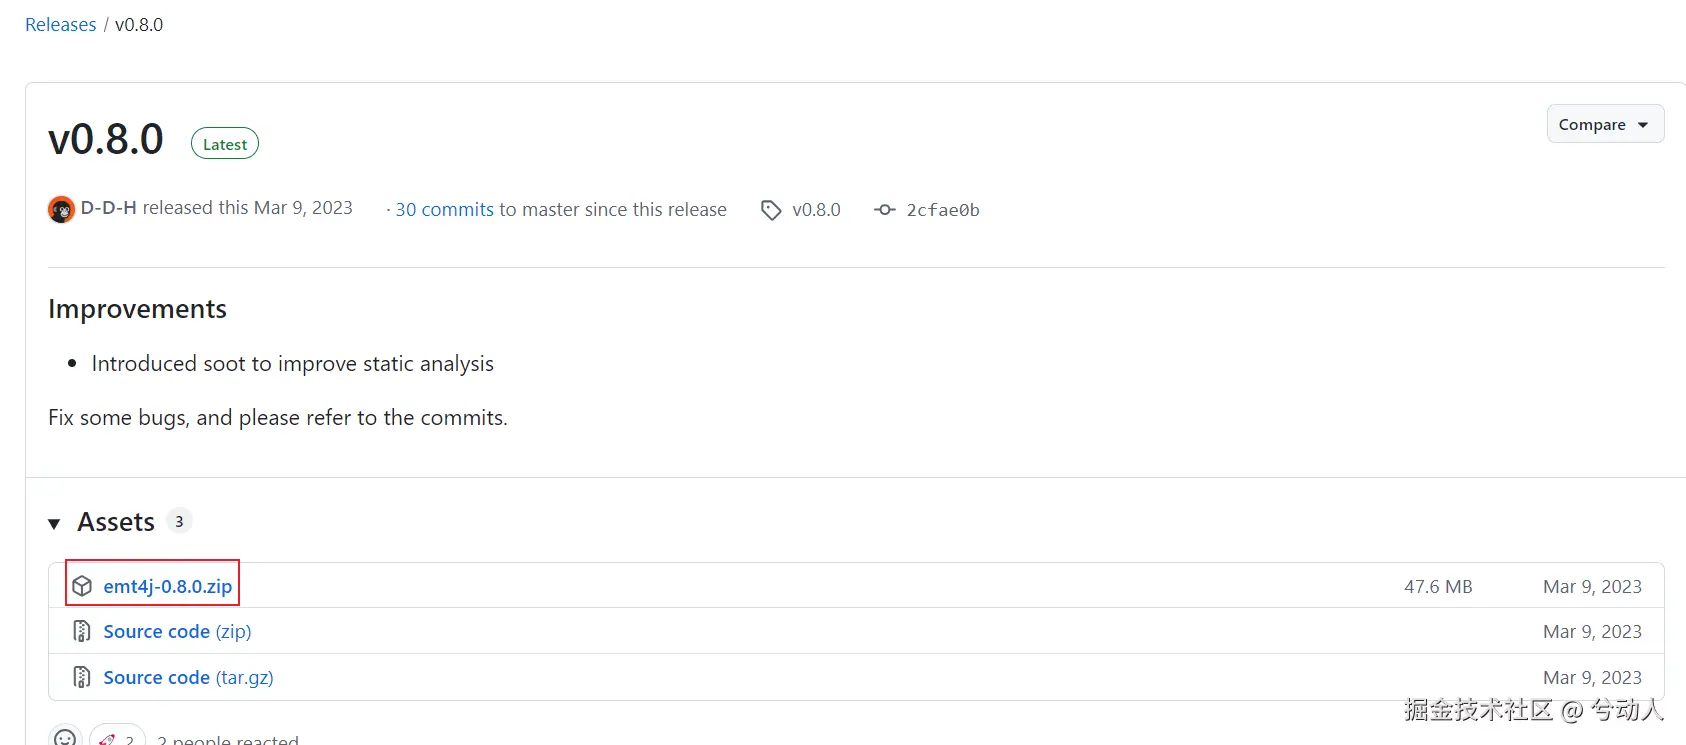Open commit 2cfae0b hash link

[943, 210]
